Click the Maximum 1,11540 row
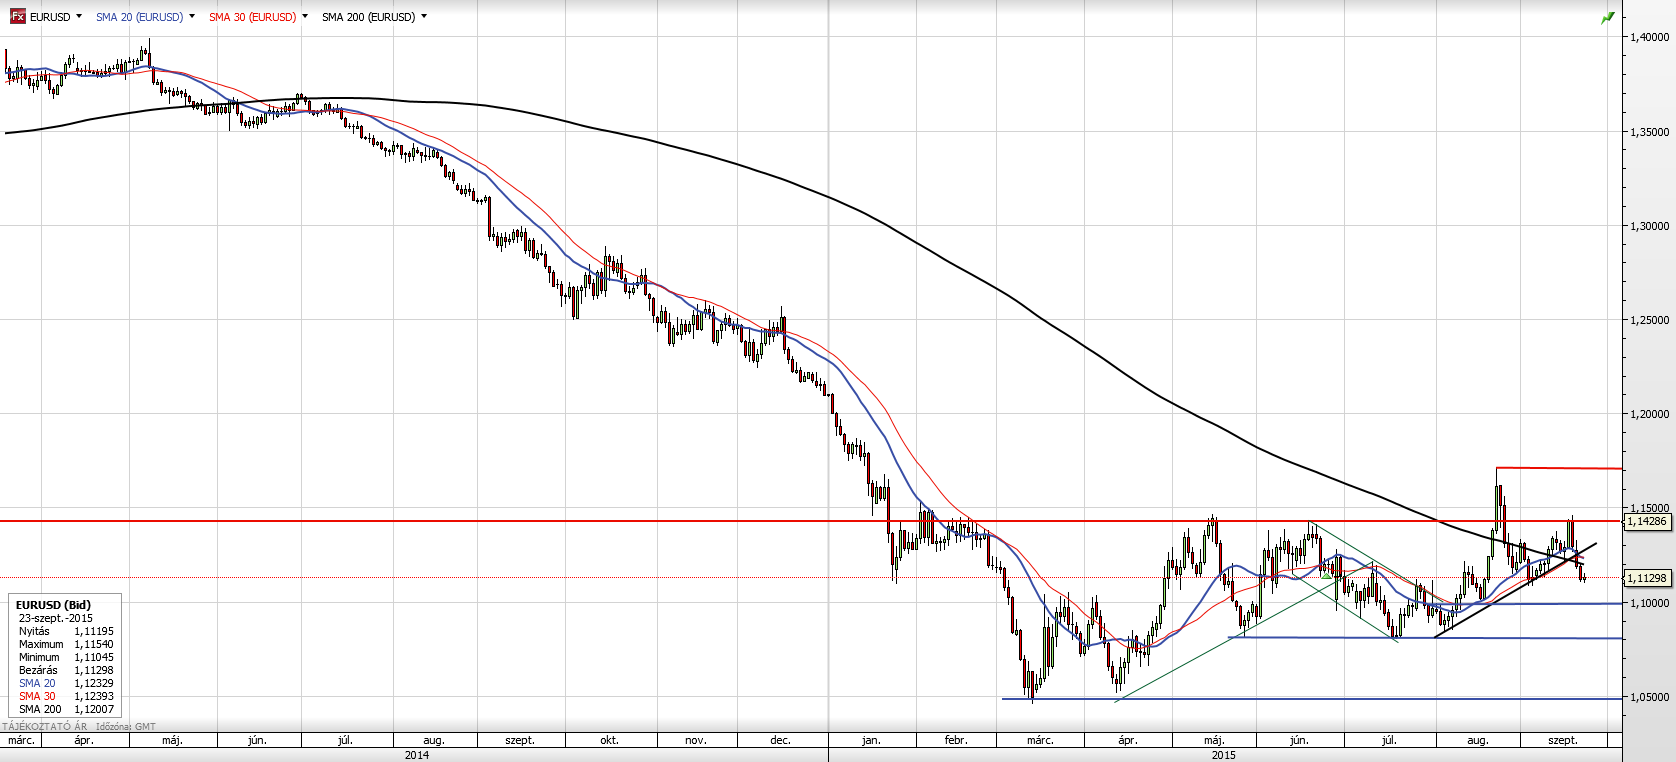The height and width of the screenshot is (762, 1676). tap(66, 644)
